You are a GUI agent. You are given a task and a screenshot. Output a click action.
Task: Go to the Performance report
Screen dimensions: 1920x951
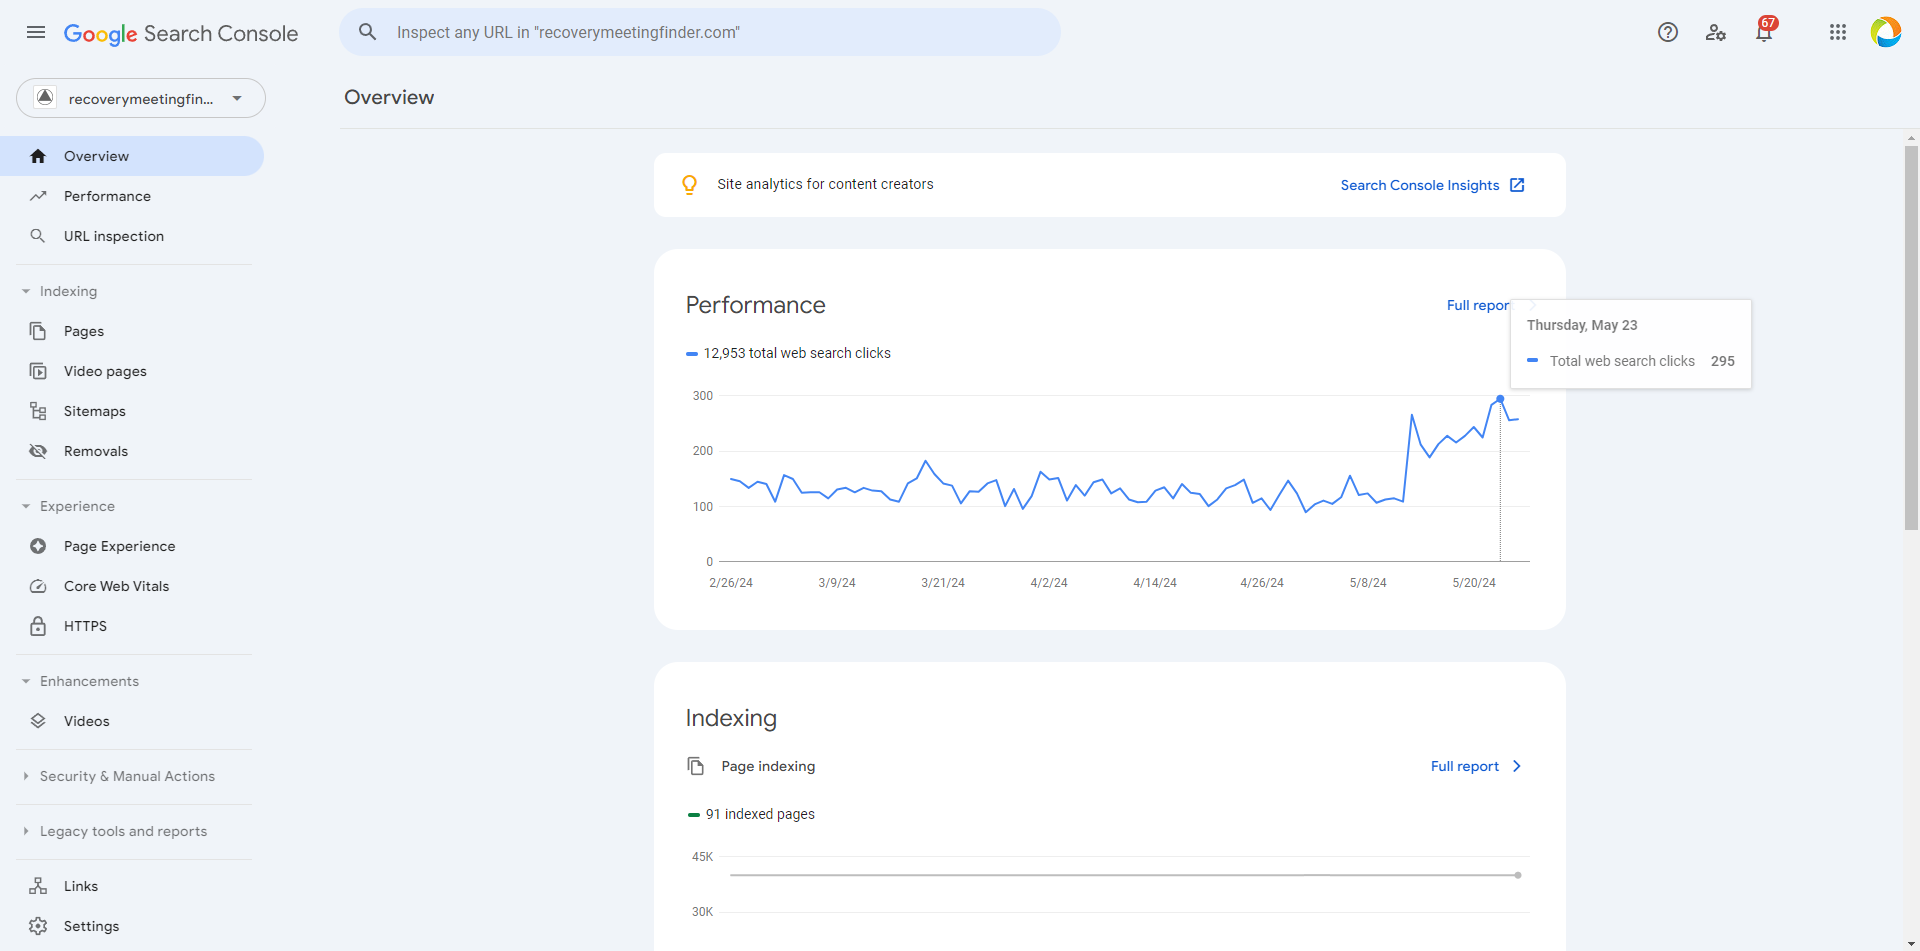tap(107, 196)
